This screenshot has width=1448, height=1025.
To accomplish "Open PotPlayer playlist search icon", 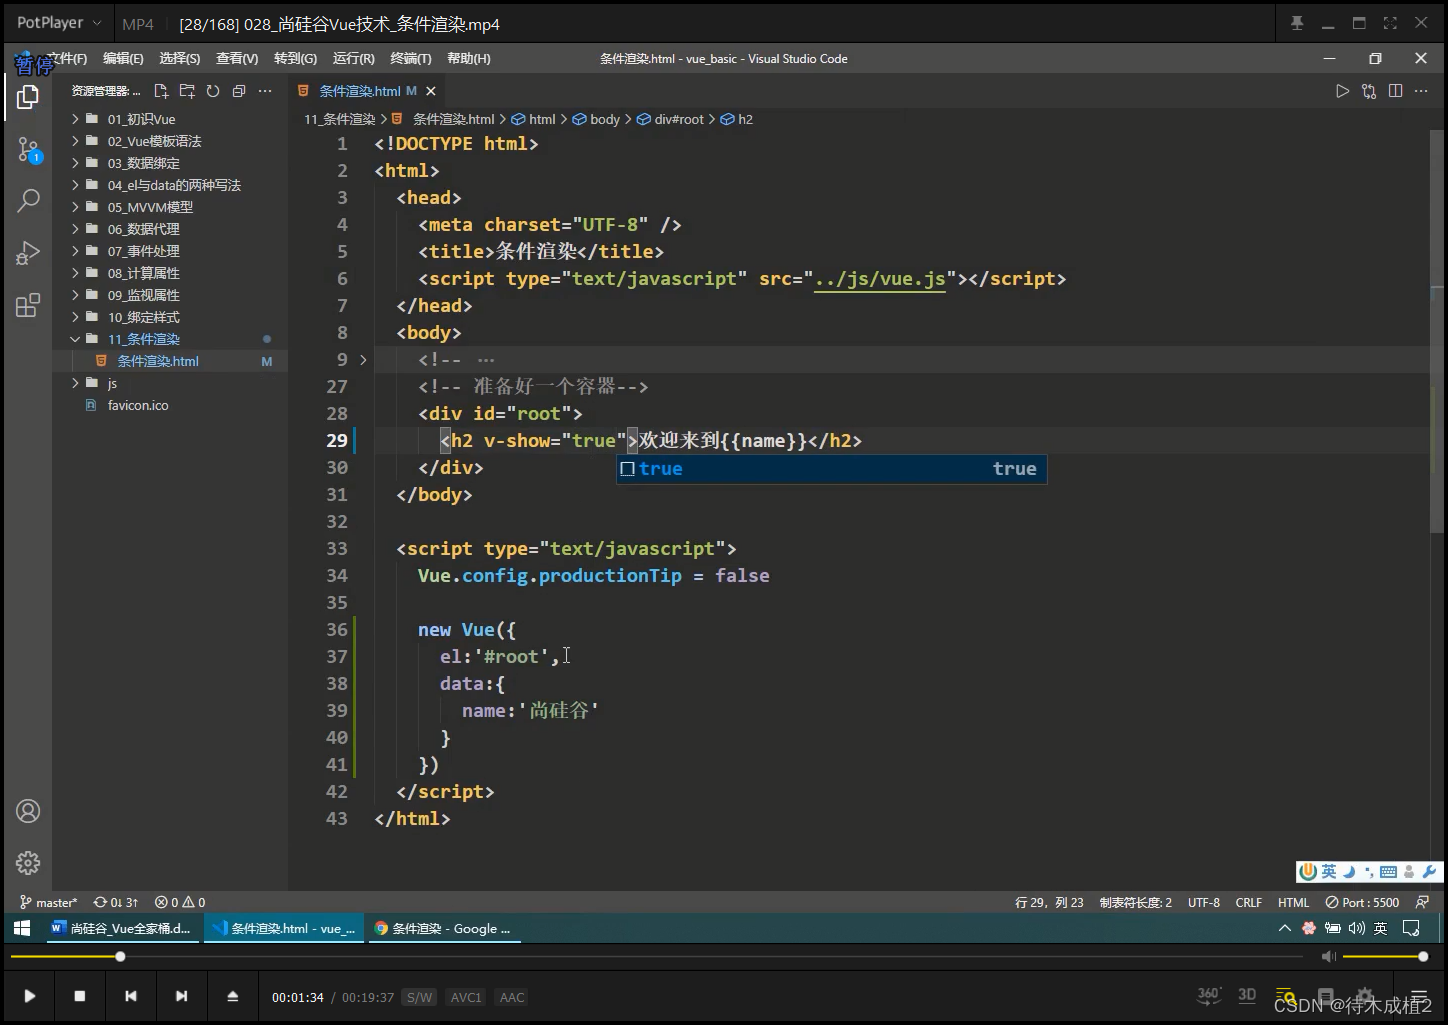I will 1286,997.
